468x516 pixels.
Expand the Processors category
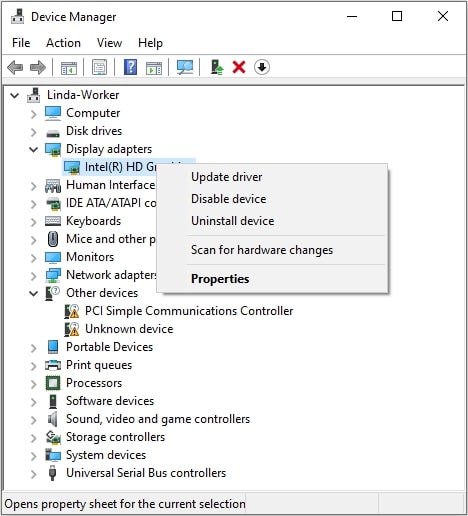point(33,384)
